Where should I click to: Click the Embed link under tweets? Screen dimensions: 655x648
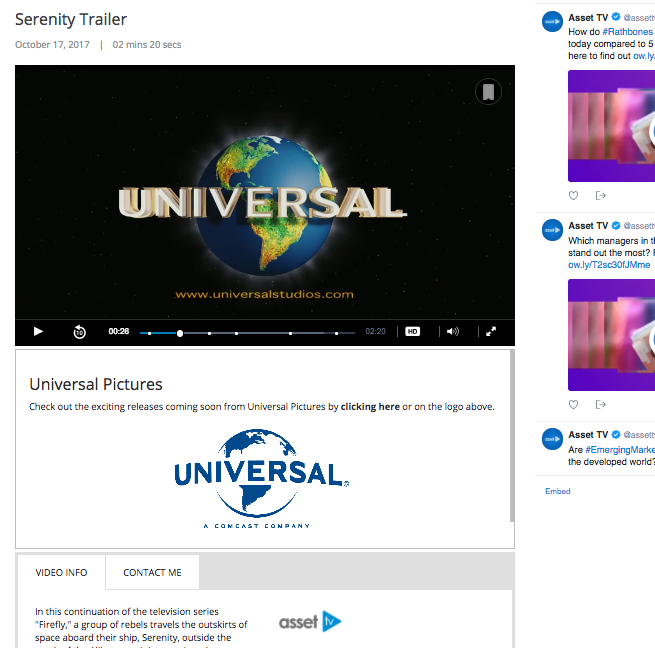(x=558, y=491)
